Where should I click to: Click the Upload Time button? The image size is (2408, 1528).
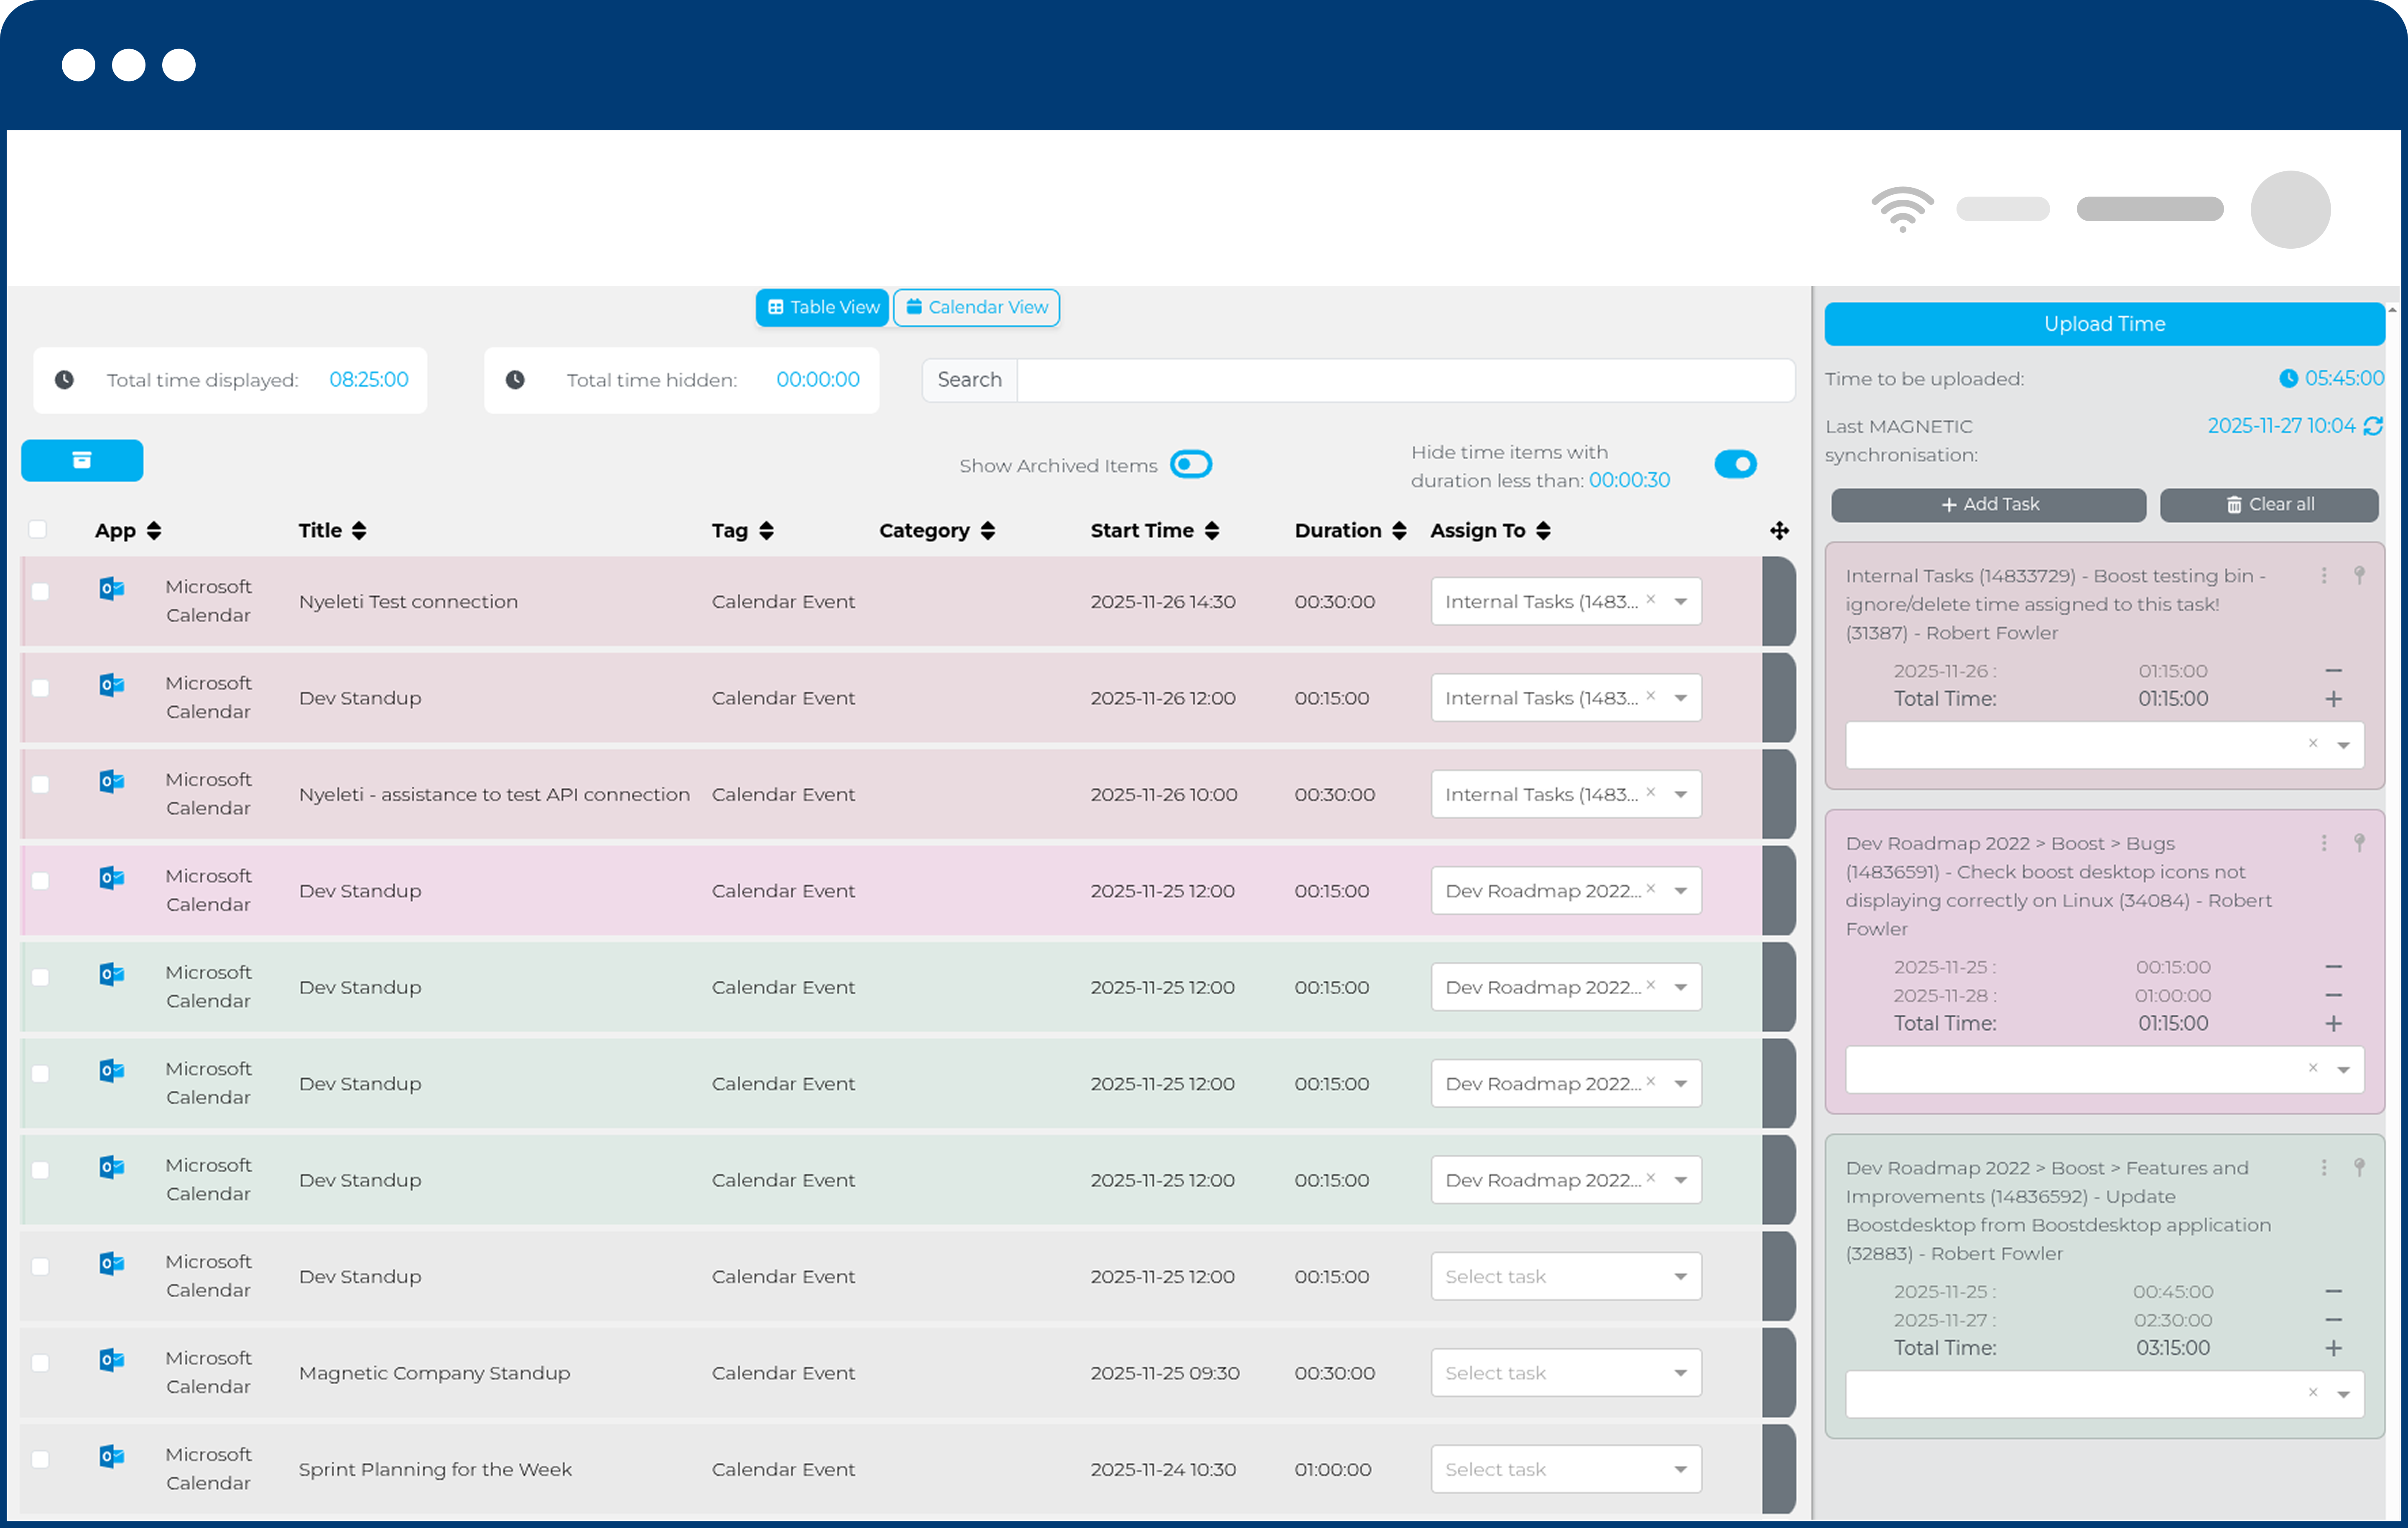[2104, 324]
